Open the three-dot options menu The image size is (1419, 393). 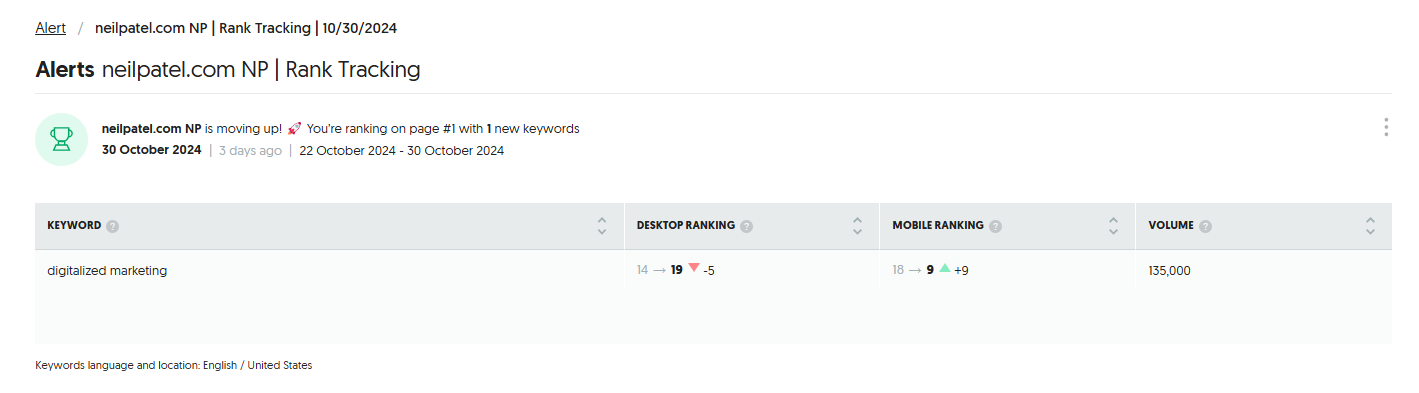(1385, 127)
